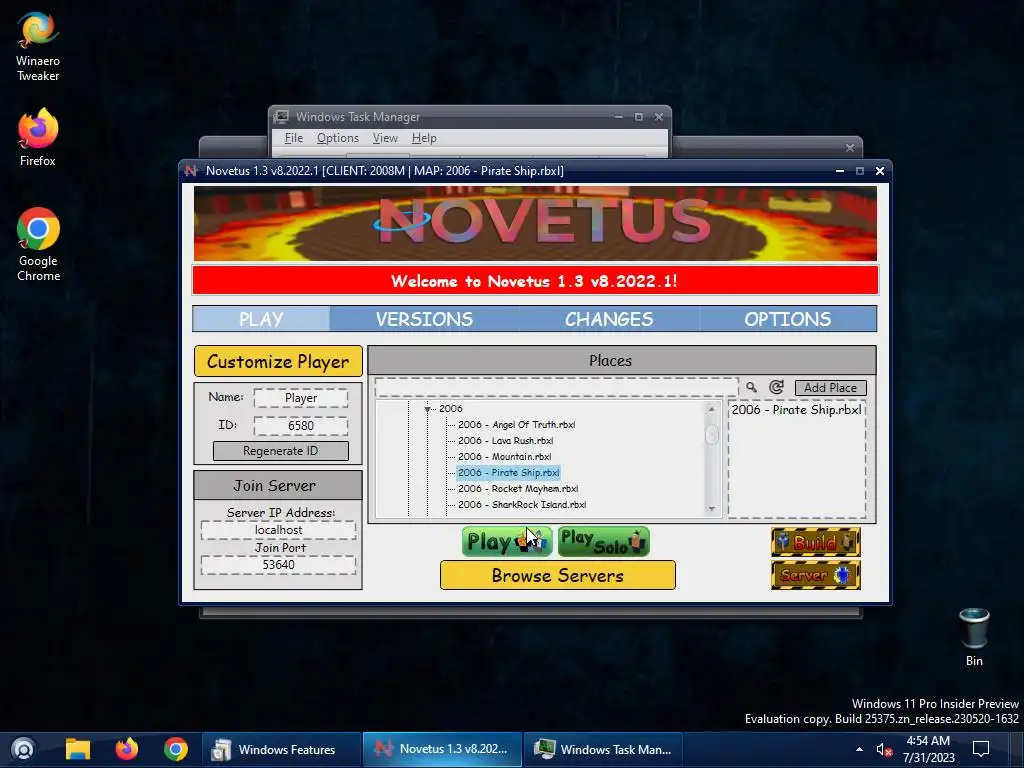The height and width of the screenshot is (768, 1024).
Task: Select 2006 - Rocket Mayhem.rbxl
Action: point(518,488)
